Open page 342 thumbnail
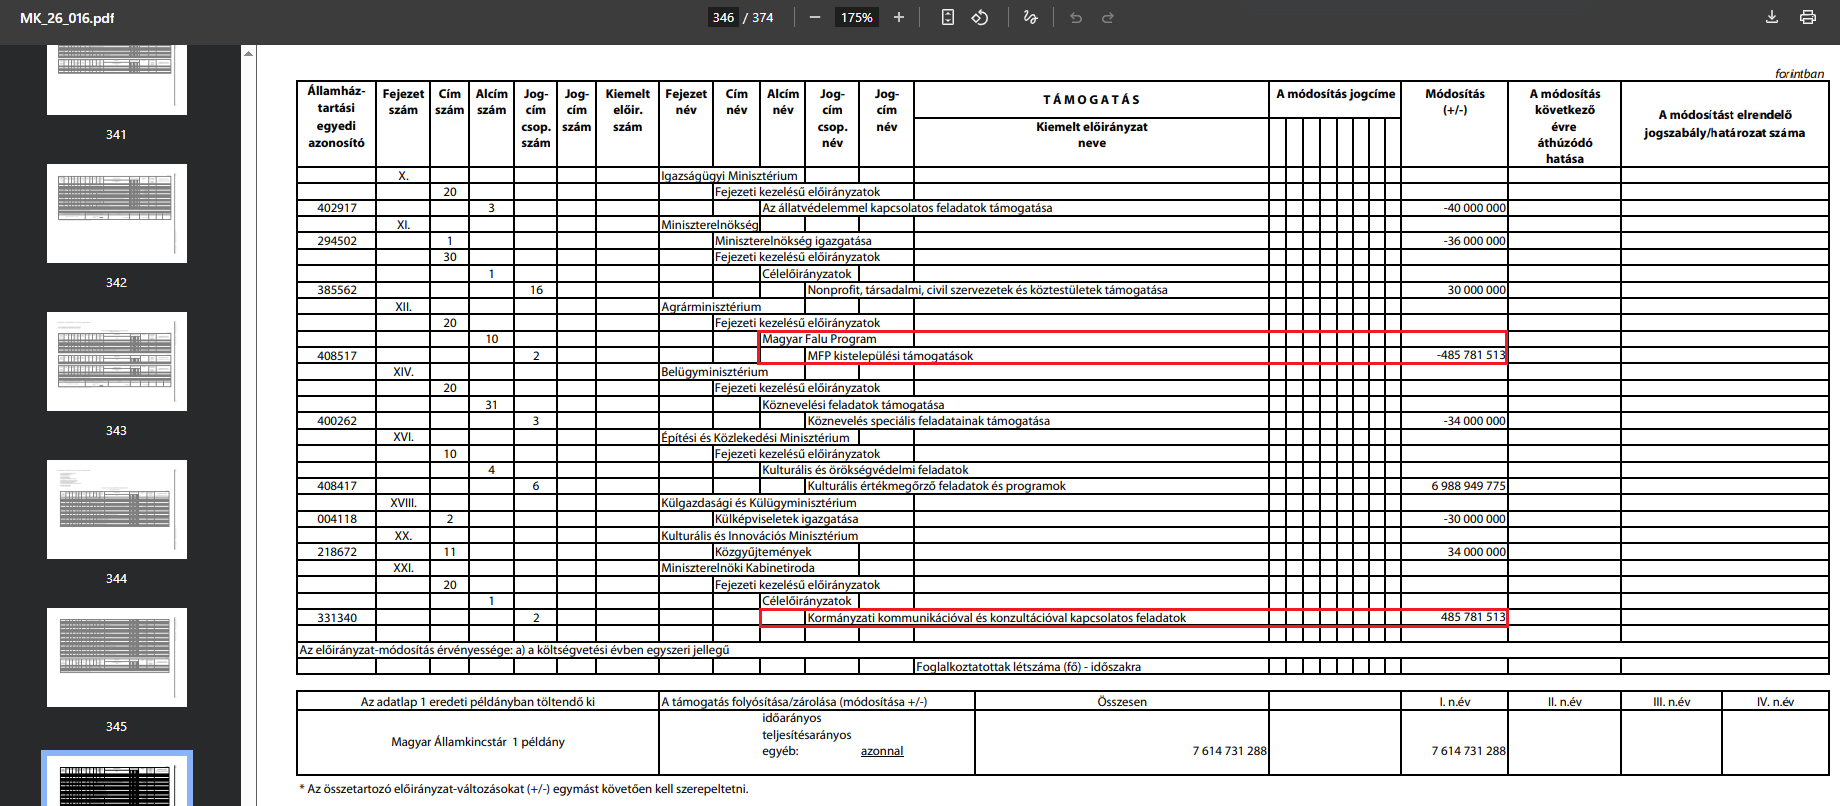 117,213
